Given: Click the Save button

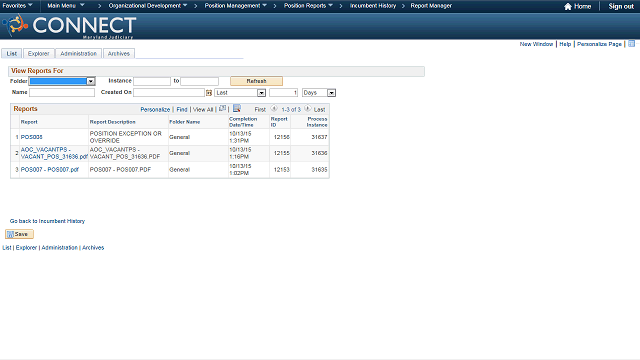Looking at the screenshot, I should coord(19,234).
